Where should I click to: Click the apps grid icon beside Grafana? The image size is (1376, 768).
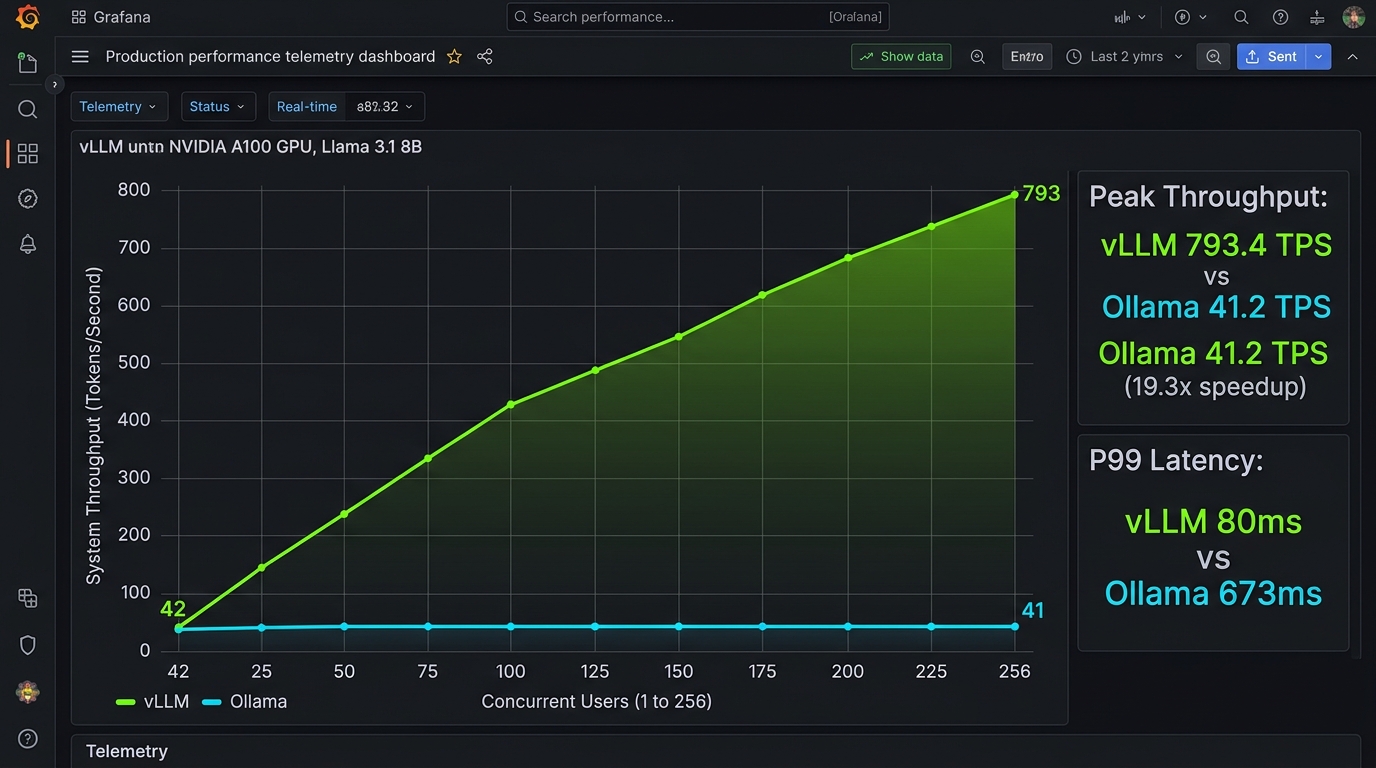tap(79, 17)
